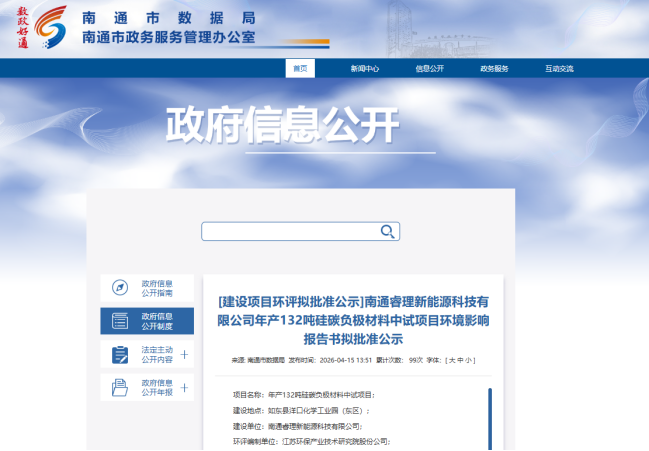Set font size to 大

pyautogui.click(x=452, y=360)
